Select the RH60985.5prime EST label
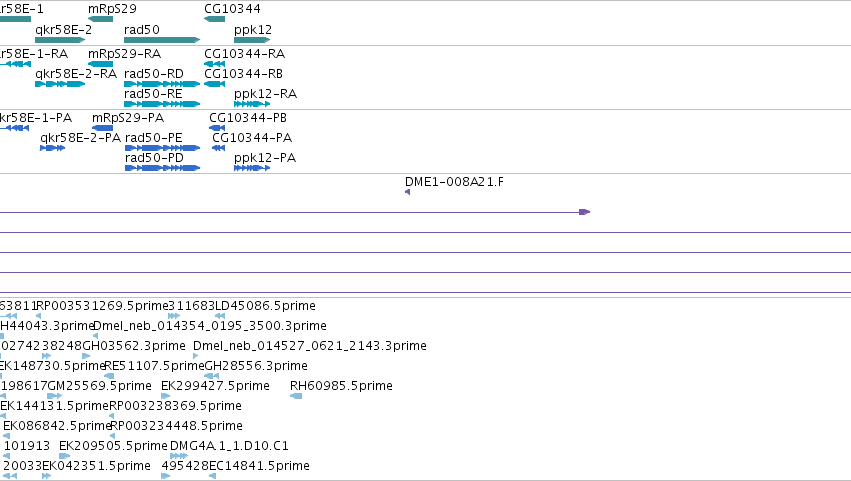 pos(341,386)
